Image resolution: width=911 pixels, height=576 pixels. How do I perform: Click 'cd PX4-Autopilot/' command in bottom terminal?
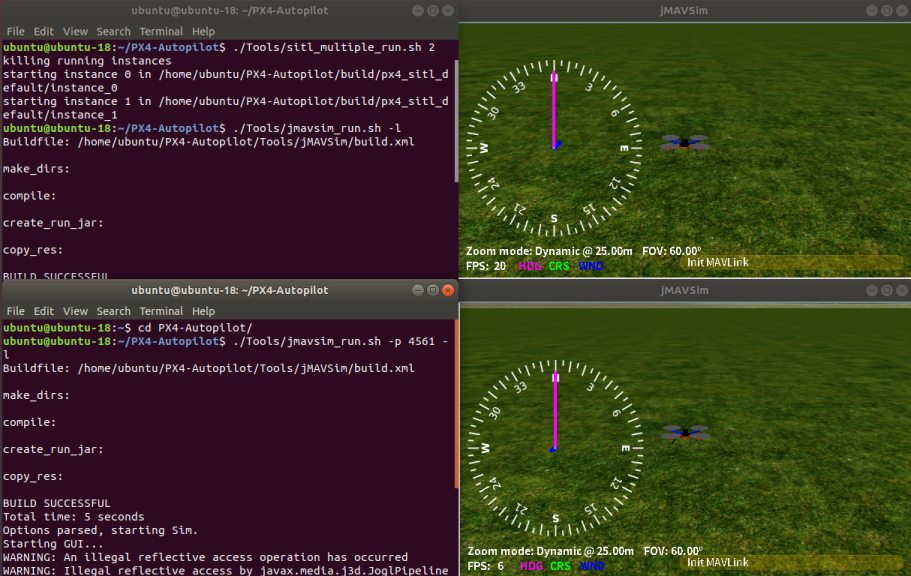tap(195, 327)
